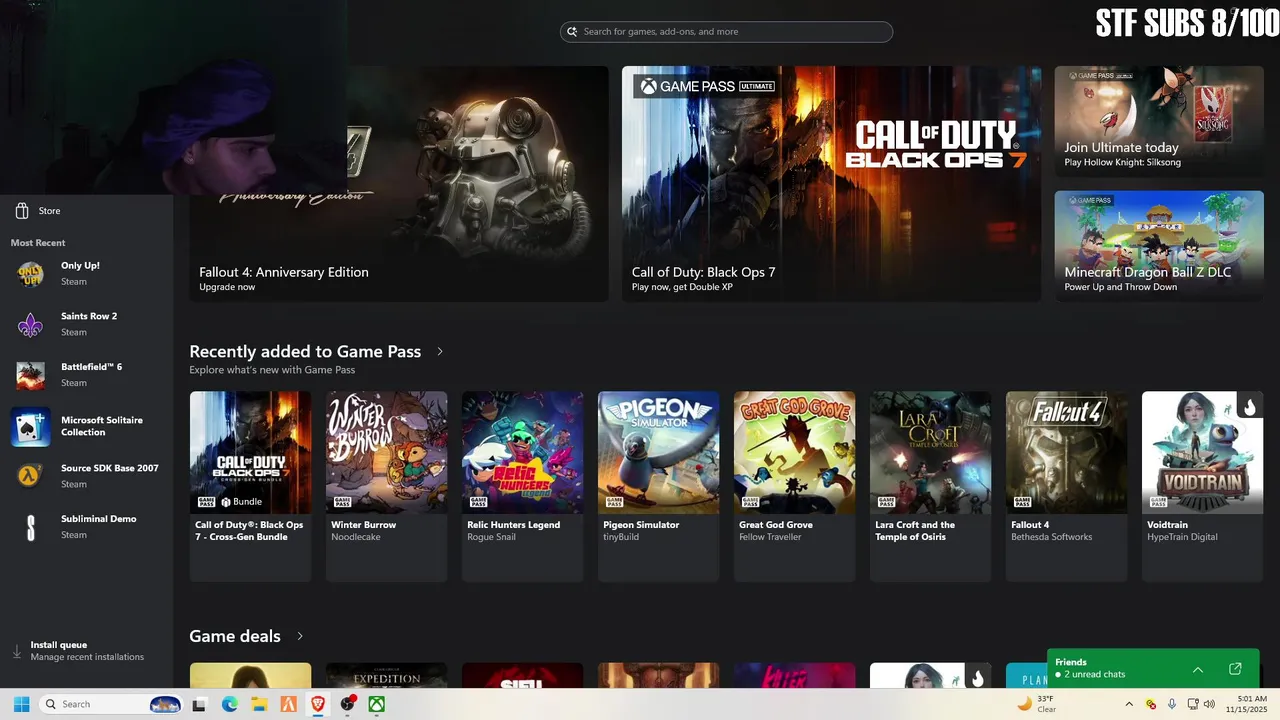Click microphone icon in system tray
Screen dimensions: 1280x720
tap(1172, 704)
